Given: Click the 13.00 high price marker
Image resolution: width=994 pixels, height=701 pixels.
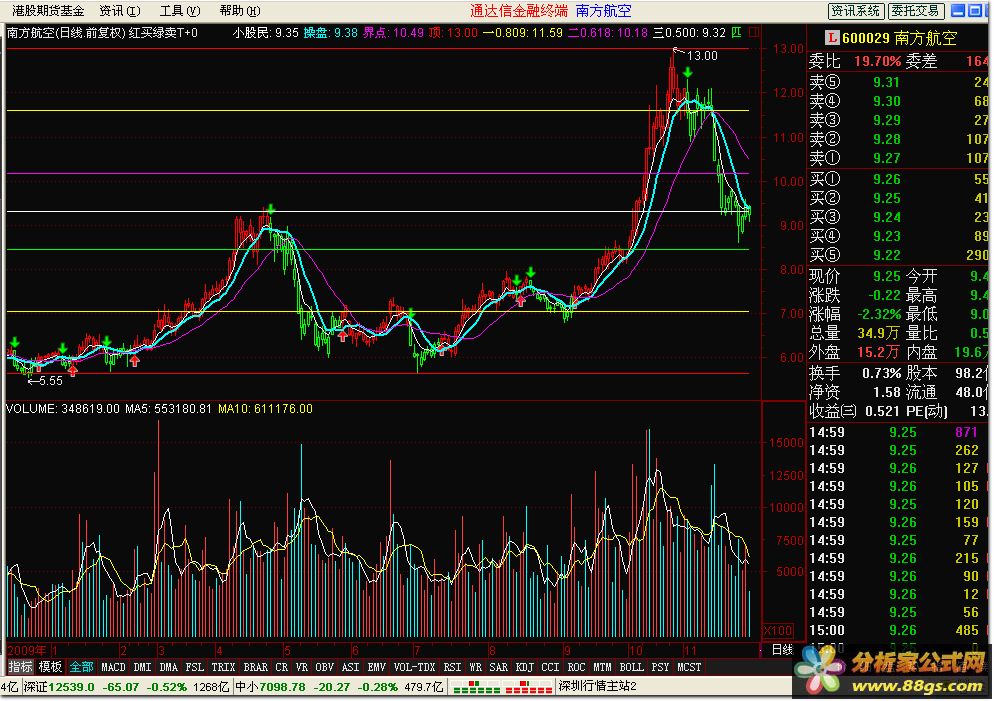Looking at the screenshot, I should 702,56.
